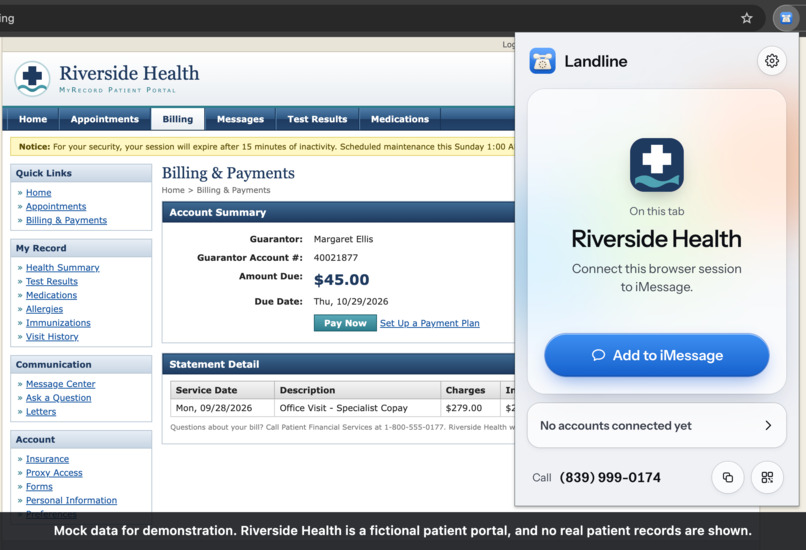Open the Appointments tab
Viewport: 806px width, 550px height.
pos(104,119)
